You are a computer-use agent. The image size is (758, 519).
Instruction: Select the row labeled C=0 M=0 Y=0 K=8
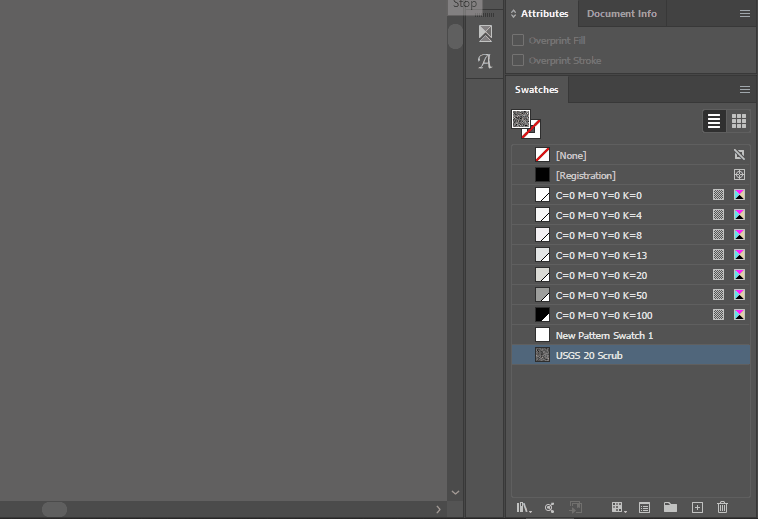[x=631, y=235]
